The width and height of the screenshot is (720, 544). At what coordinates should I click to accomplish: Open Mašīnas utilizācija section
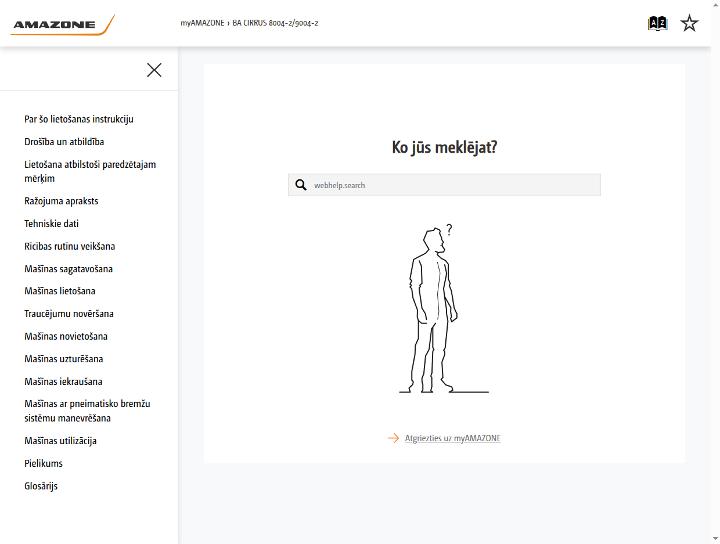(x=60, y=441)
